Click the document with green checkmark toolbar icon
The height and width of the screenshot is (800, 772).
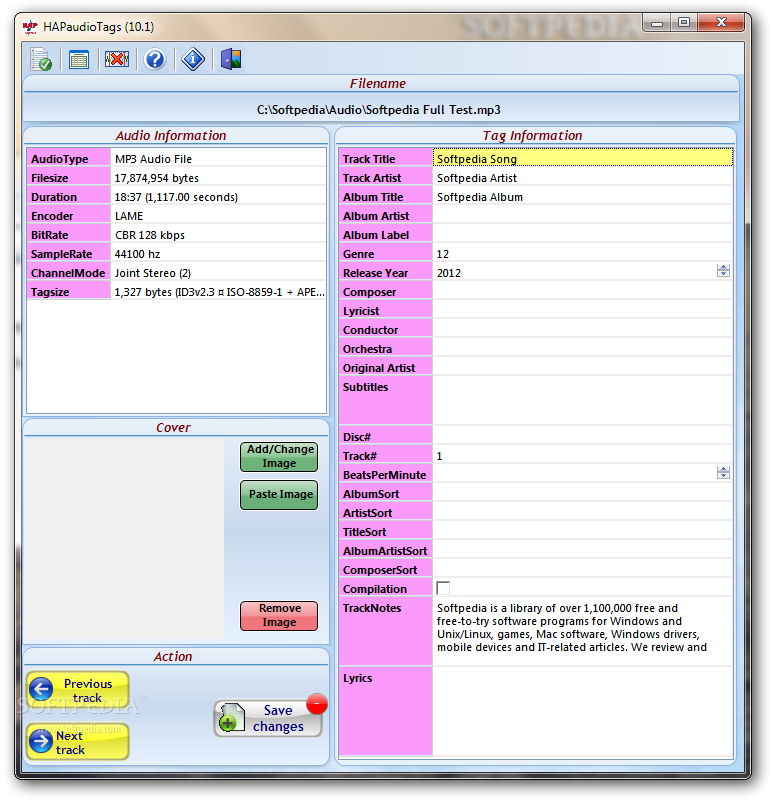pos(41,59)
